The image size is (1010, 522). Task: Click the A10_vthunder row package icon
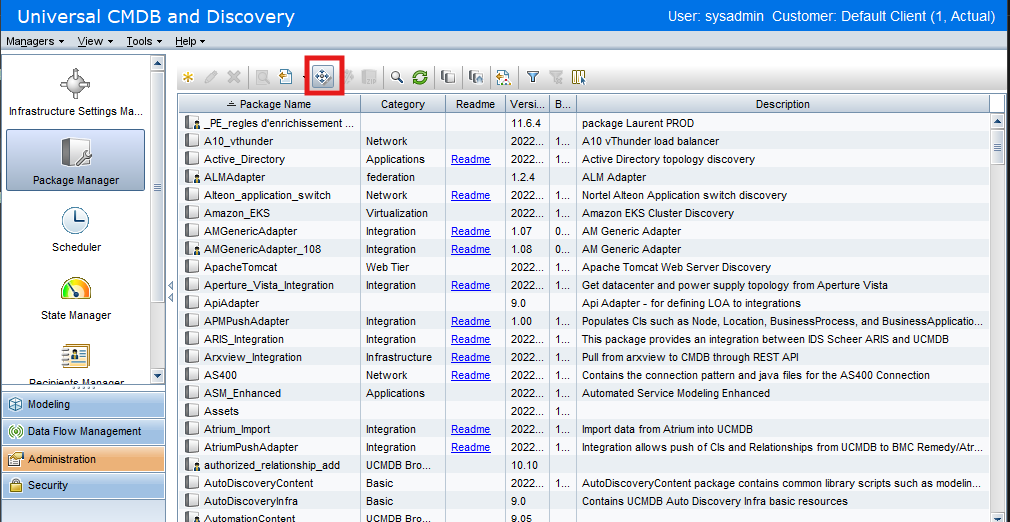pyautogui.click(x=191, y=140)
